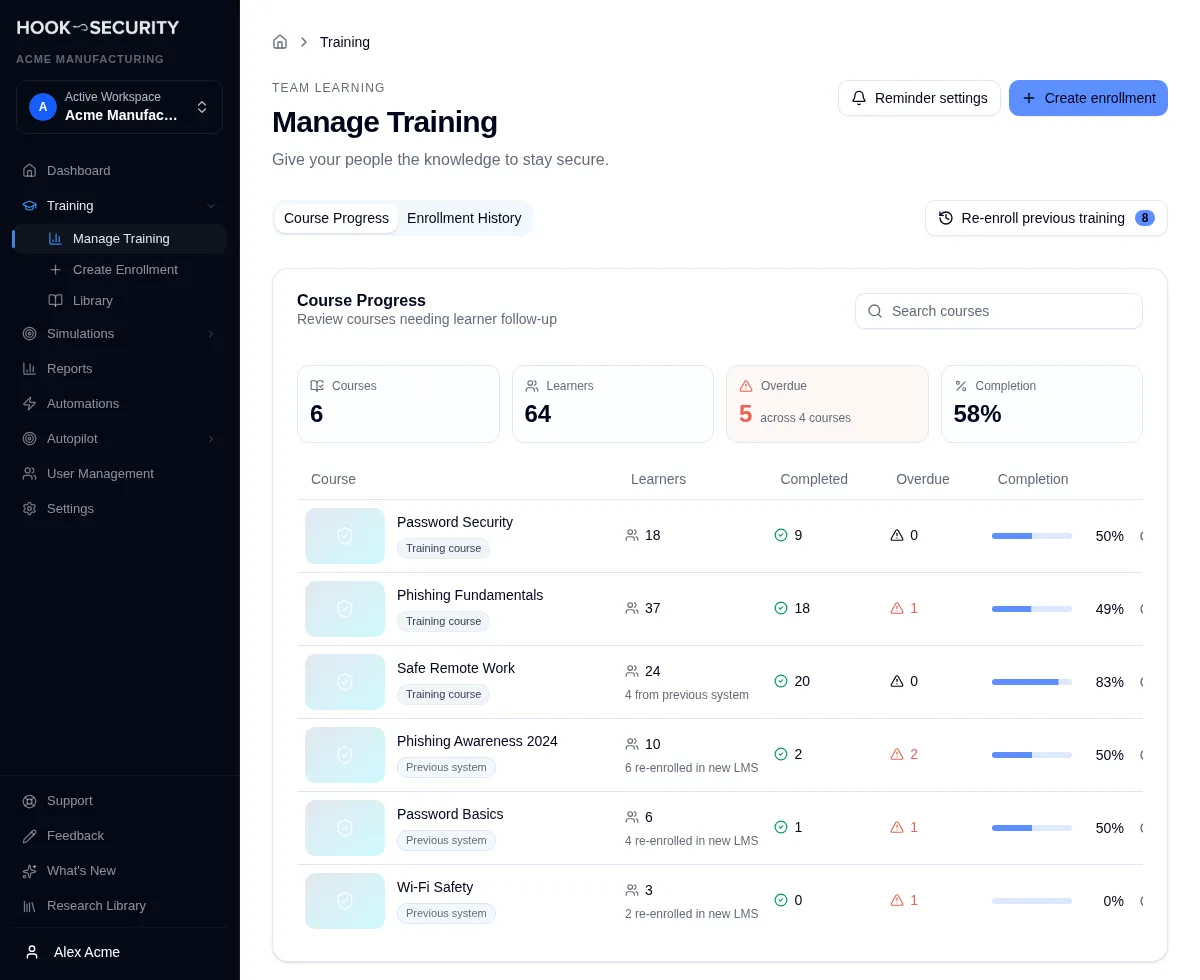
Task: Click the Simulations target icon
Action: 30,334
